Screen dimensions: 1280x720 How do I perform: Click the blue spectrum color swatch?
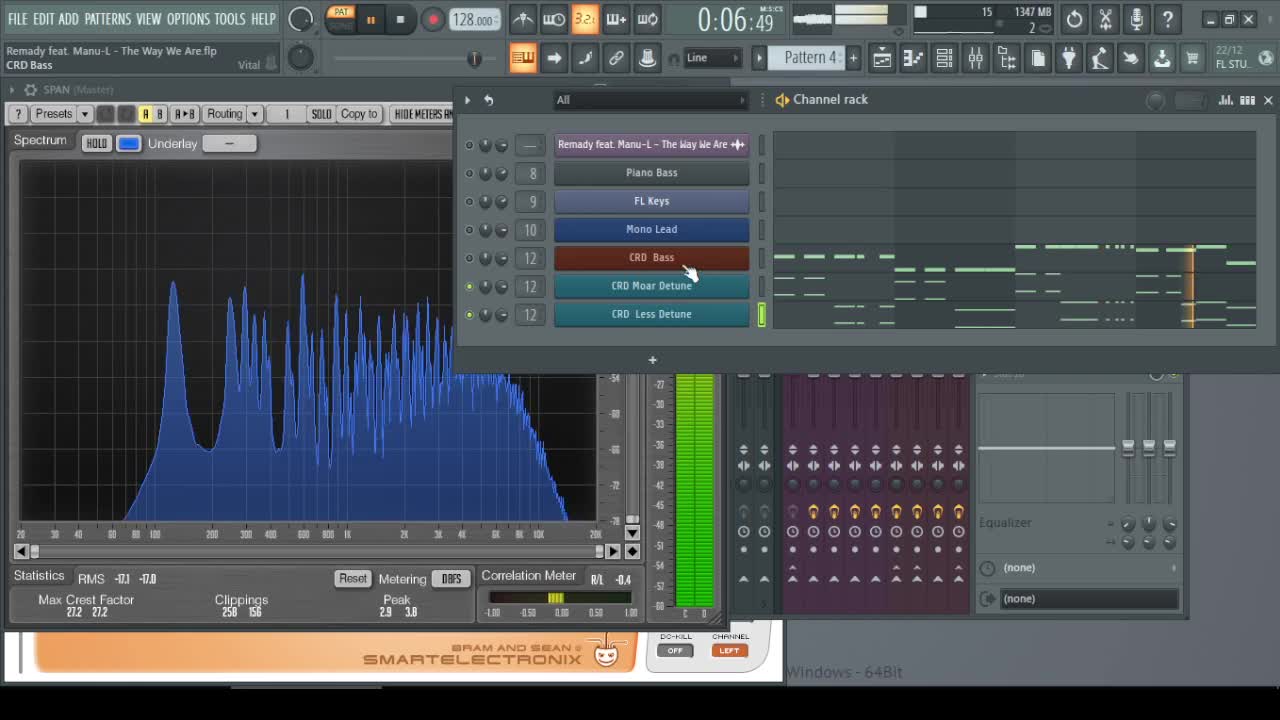(x=129, y=143)
